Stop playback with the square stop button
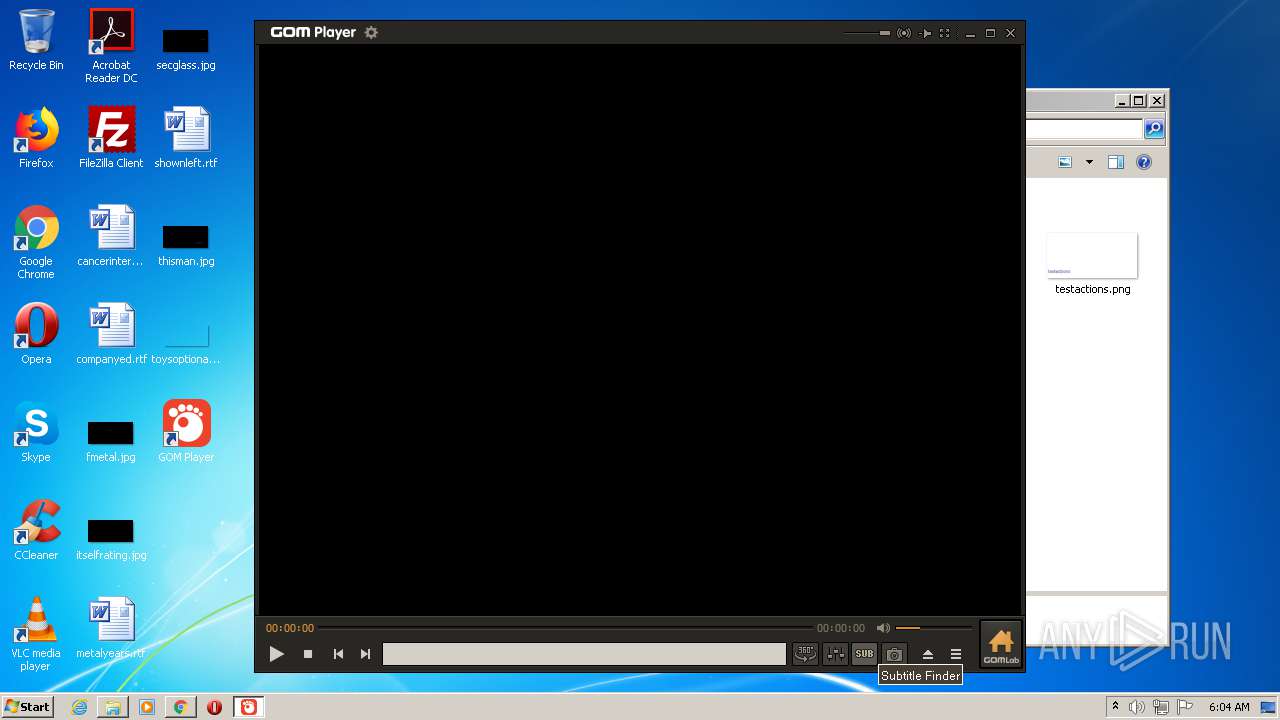The width and height of the screenshot is (1280, 720). click(x=308, y=654)
